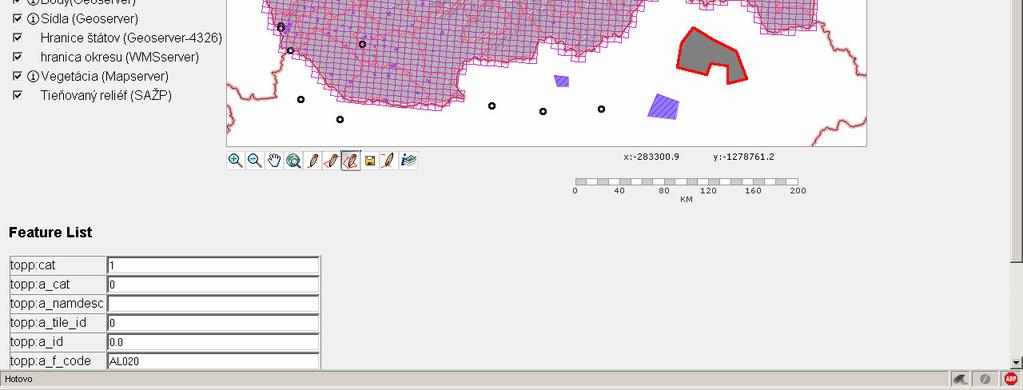The height and width of the screenshot is (390, 1023).
Task: Select the draw point pencil tool
Action: point(313,160)
